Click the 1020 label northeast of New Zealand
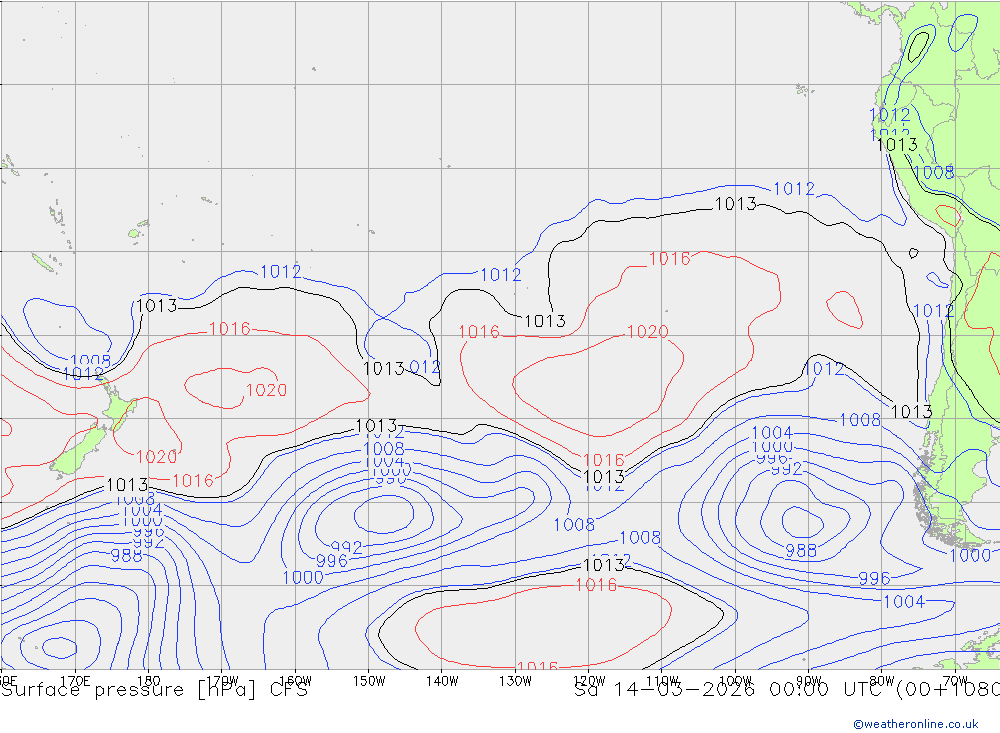Screen dimensions: 1000x733 coord(266,390)
